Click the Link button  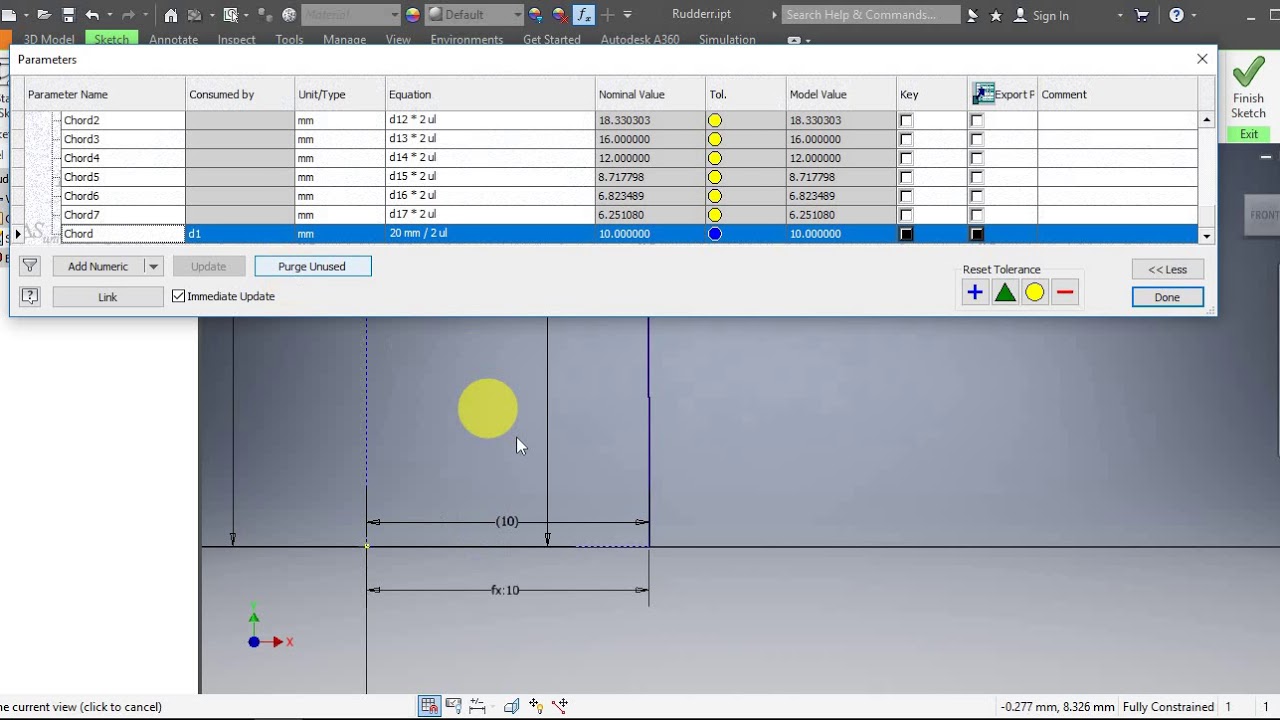pos(107,297)
